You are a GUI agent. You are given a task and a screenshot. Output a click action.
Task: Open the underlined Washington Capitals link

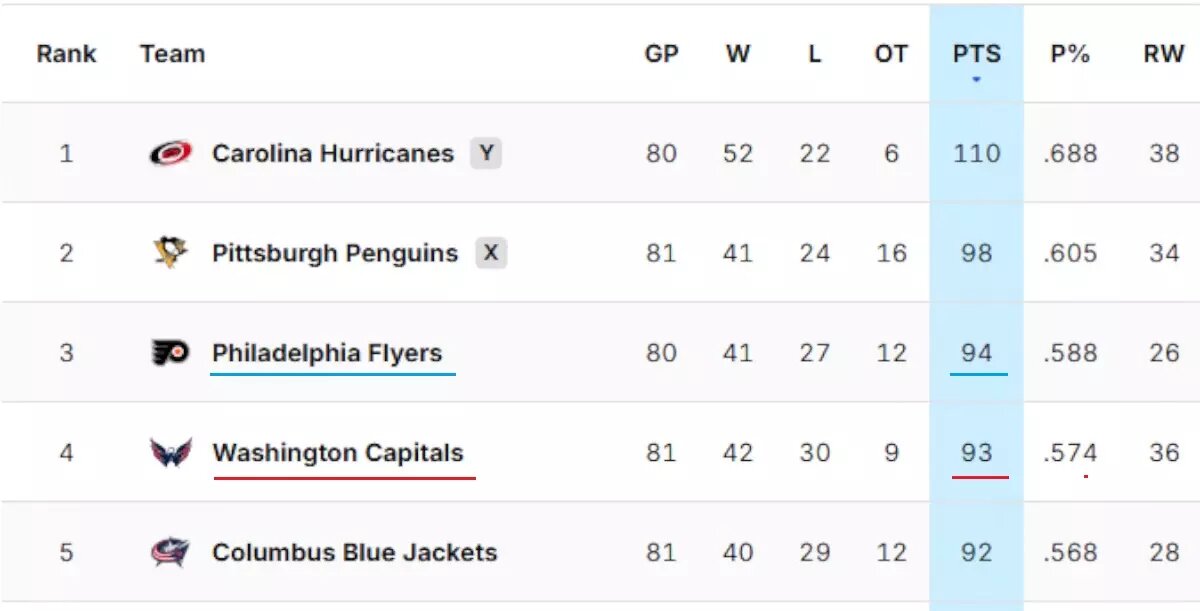tap(339, 452)
